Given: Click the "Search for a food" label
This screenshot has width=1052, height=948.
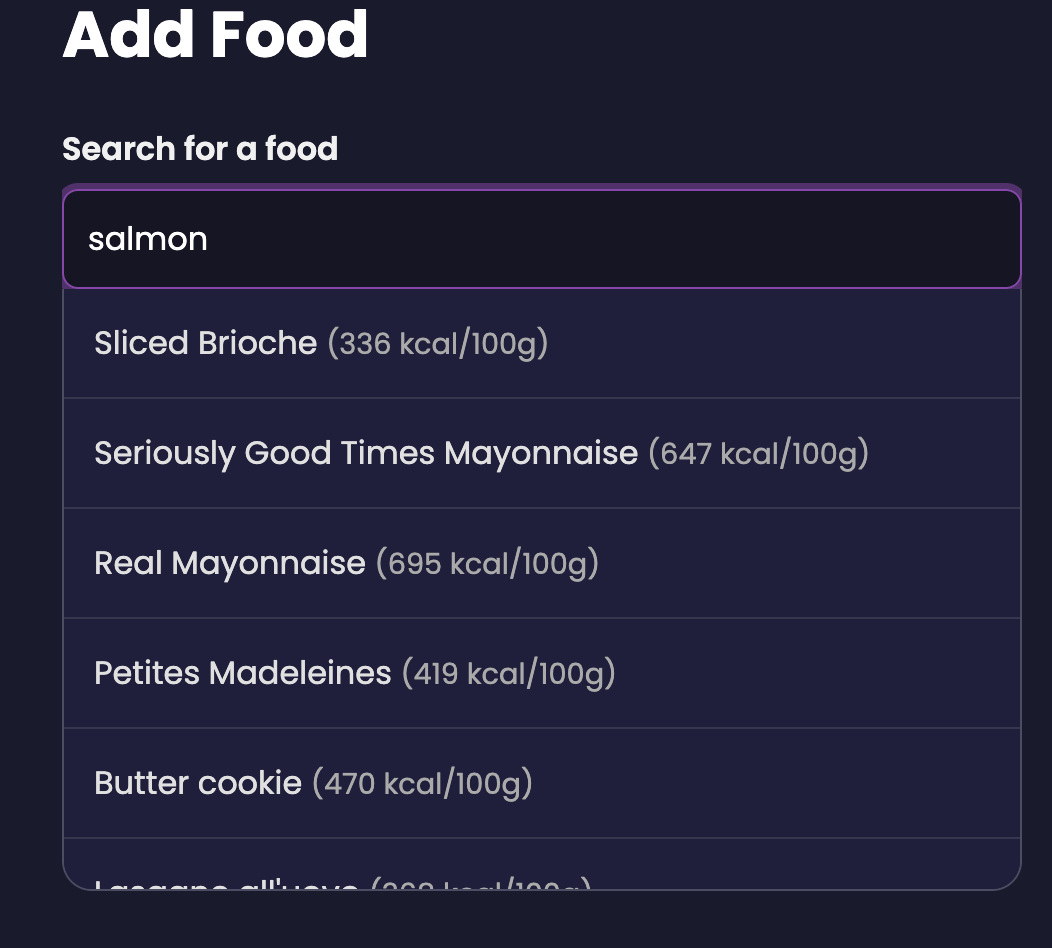Looking at the screenshot, I should click(x=200, y=149).
